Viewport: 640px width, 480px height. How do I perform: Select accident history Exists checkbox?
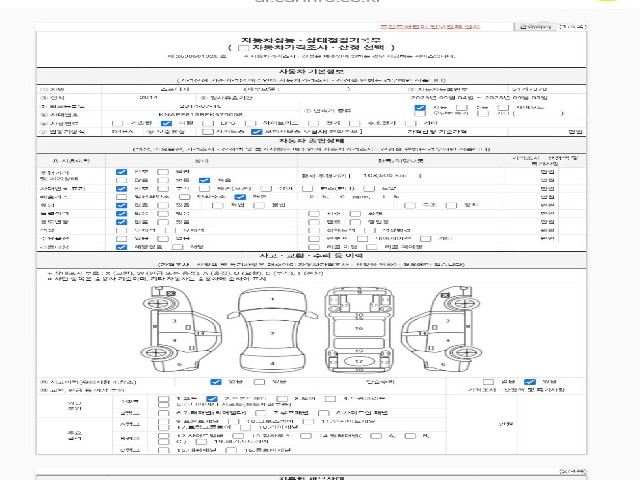click(x=259, y=382)
